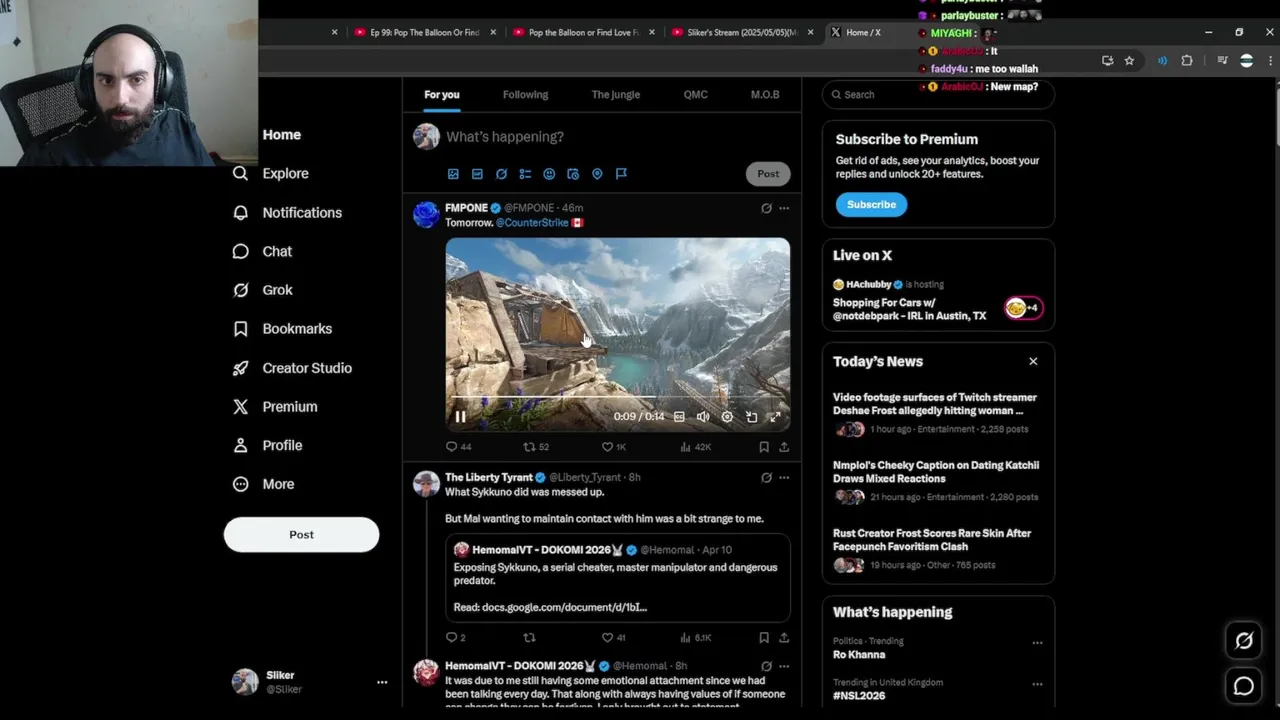1280x720 pixels.
Task: Schedule the post via the calendar icon
Action: click(x=573, y=174)
